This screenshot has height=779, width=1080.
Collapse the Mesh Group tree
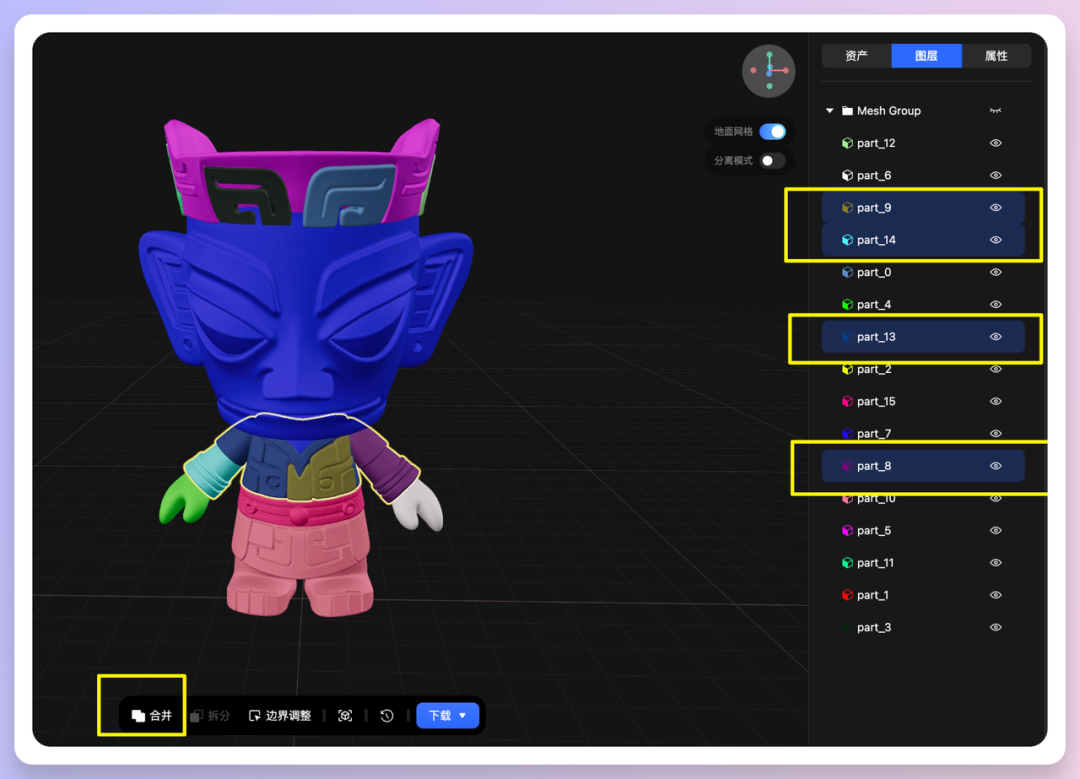coord(829,111)
